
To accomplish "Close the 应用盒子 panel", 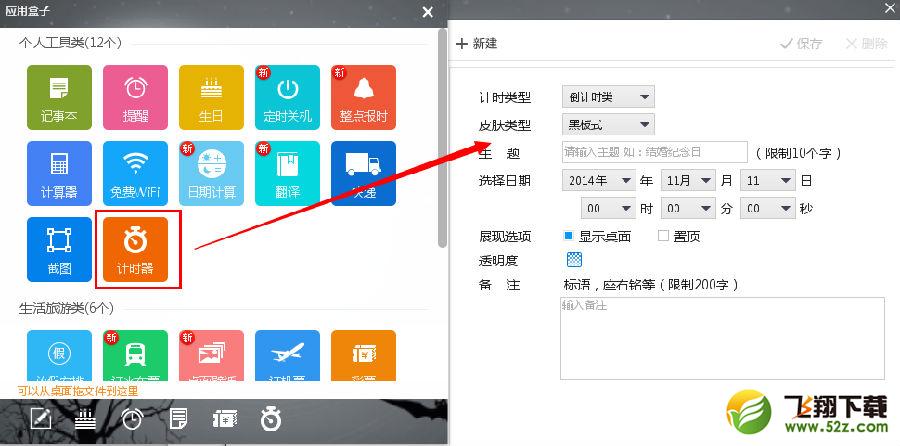I will coord(428,12).
